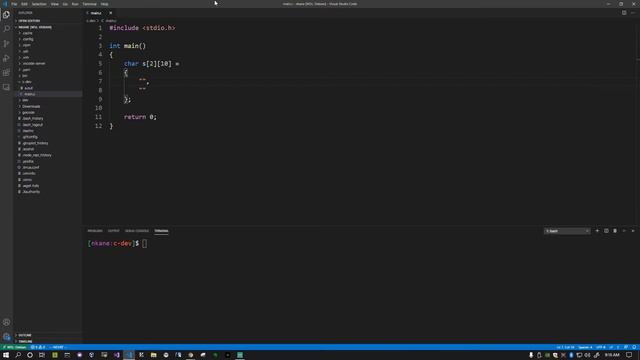Open the Edit menu
The image size is (640, 360).
point(24,4)
